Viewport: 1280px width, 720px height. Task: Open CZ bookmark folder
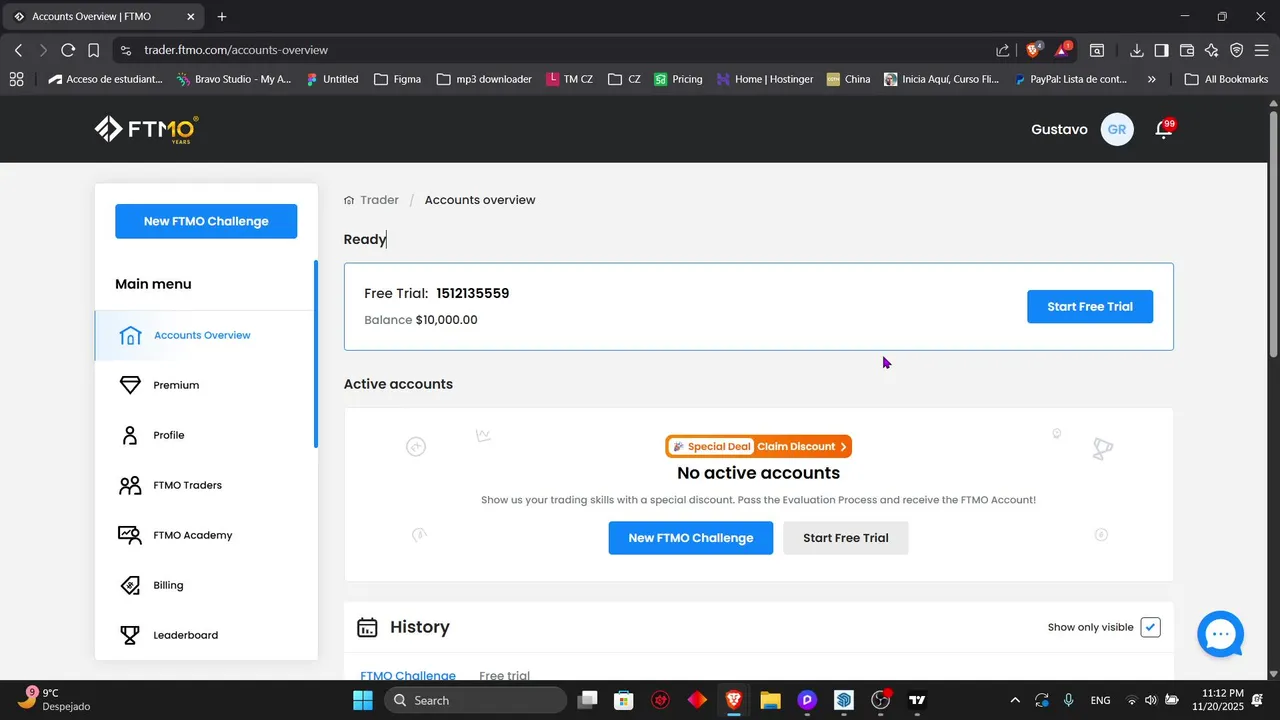(x=625, y=79)
